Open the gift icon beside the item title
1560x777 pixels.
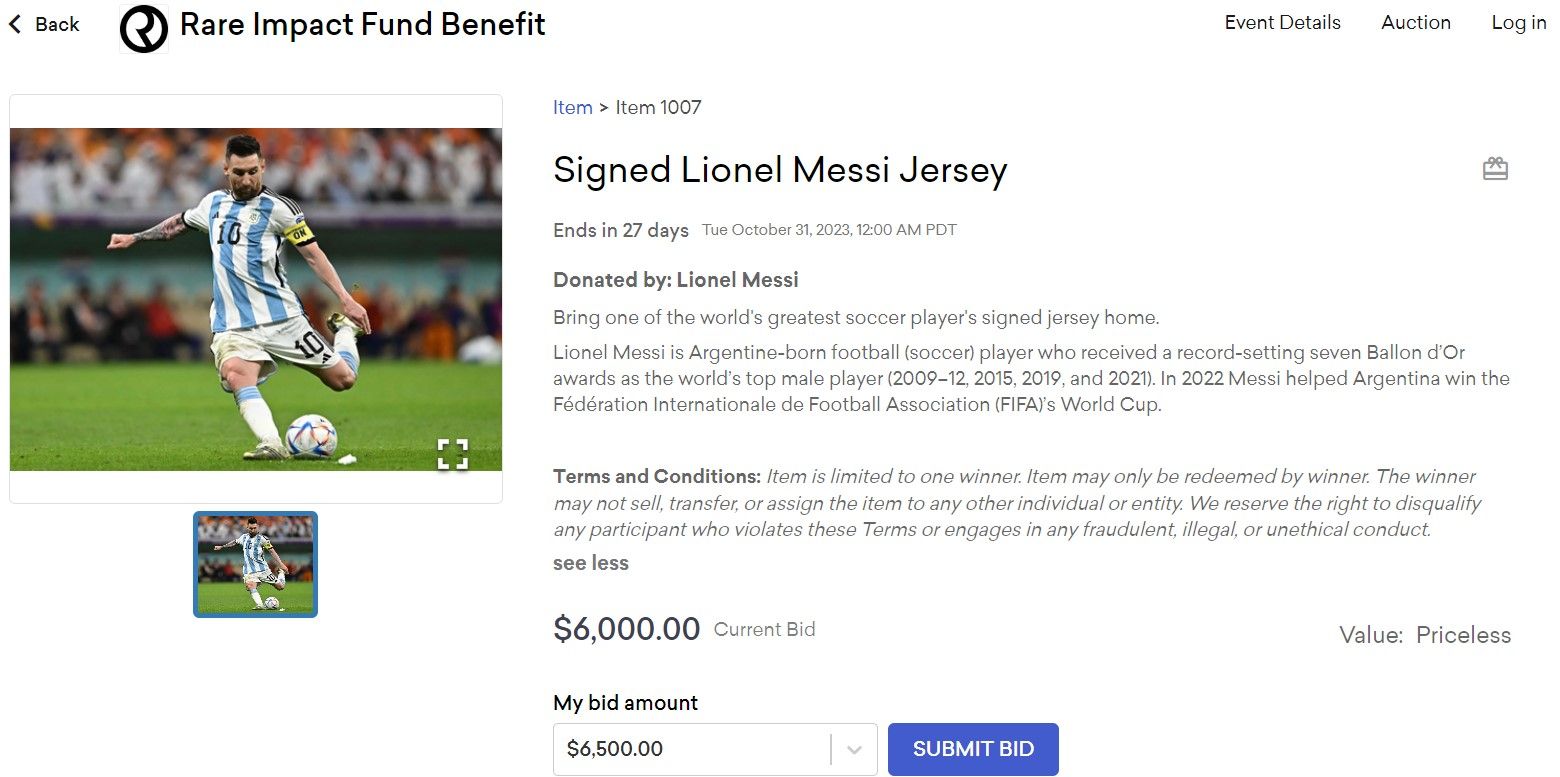[1495, 168]
